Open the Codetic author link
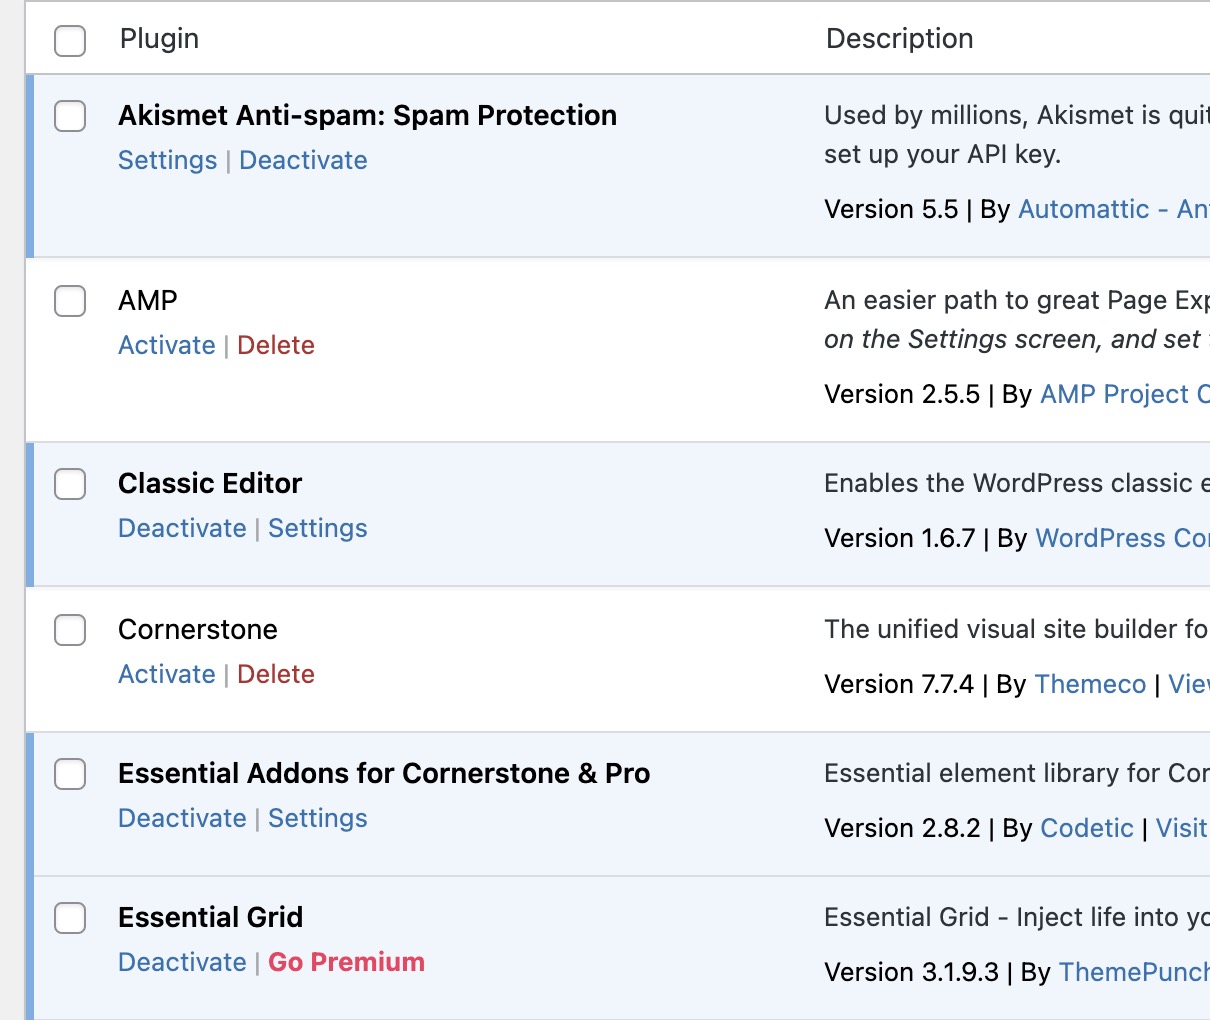Screen dimensions: 1210x1020 coord(1087,828)
